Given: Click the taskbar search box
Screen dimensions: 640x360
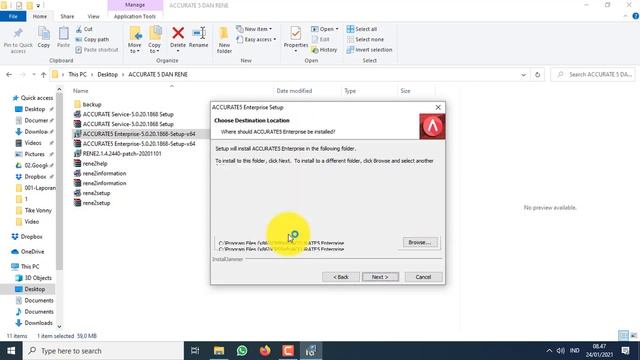Looking at the screenshot, I should pyautogui.click(x=103, y=351).
